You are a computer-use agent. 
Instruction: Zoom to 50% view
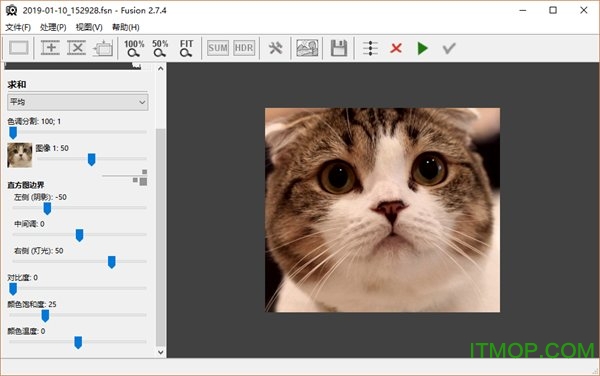160,48
